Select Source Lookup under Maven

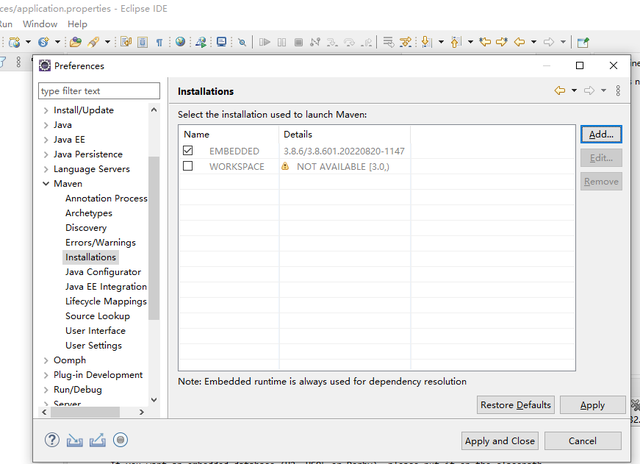pyautogui.click(x=98, y=316)
